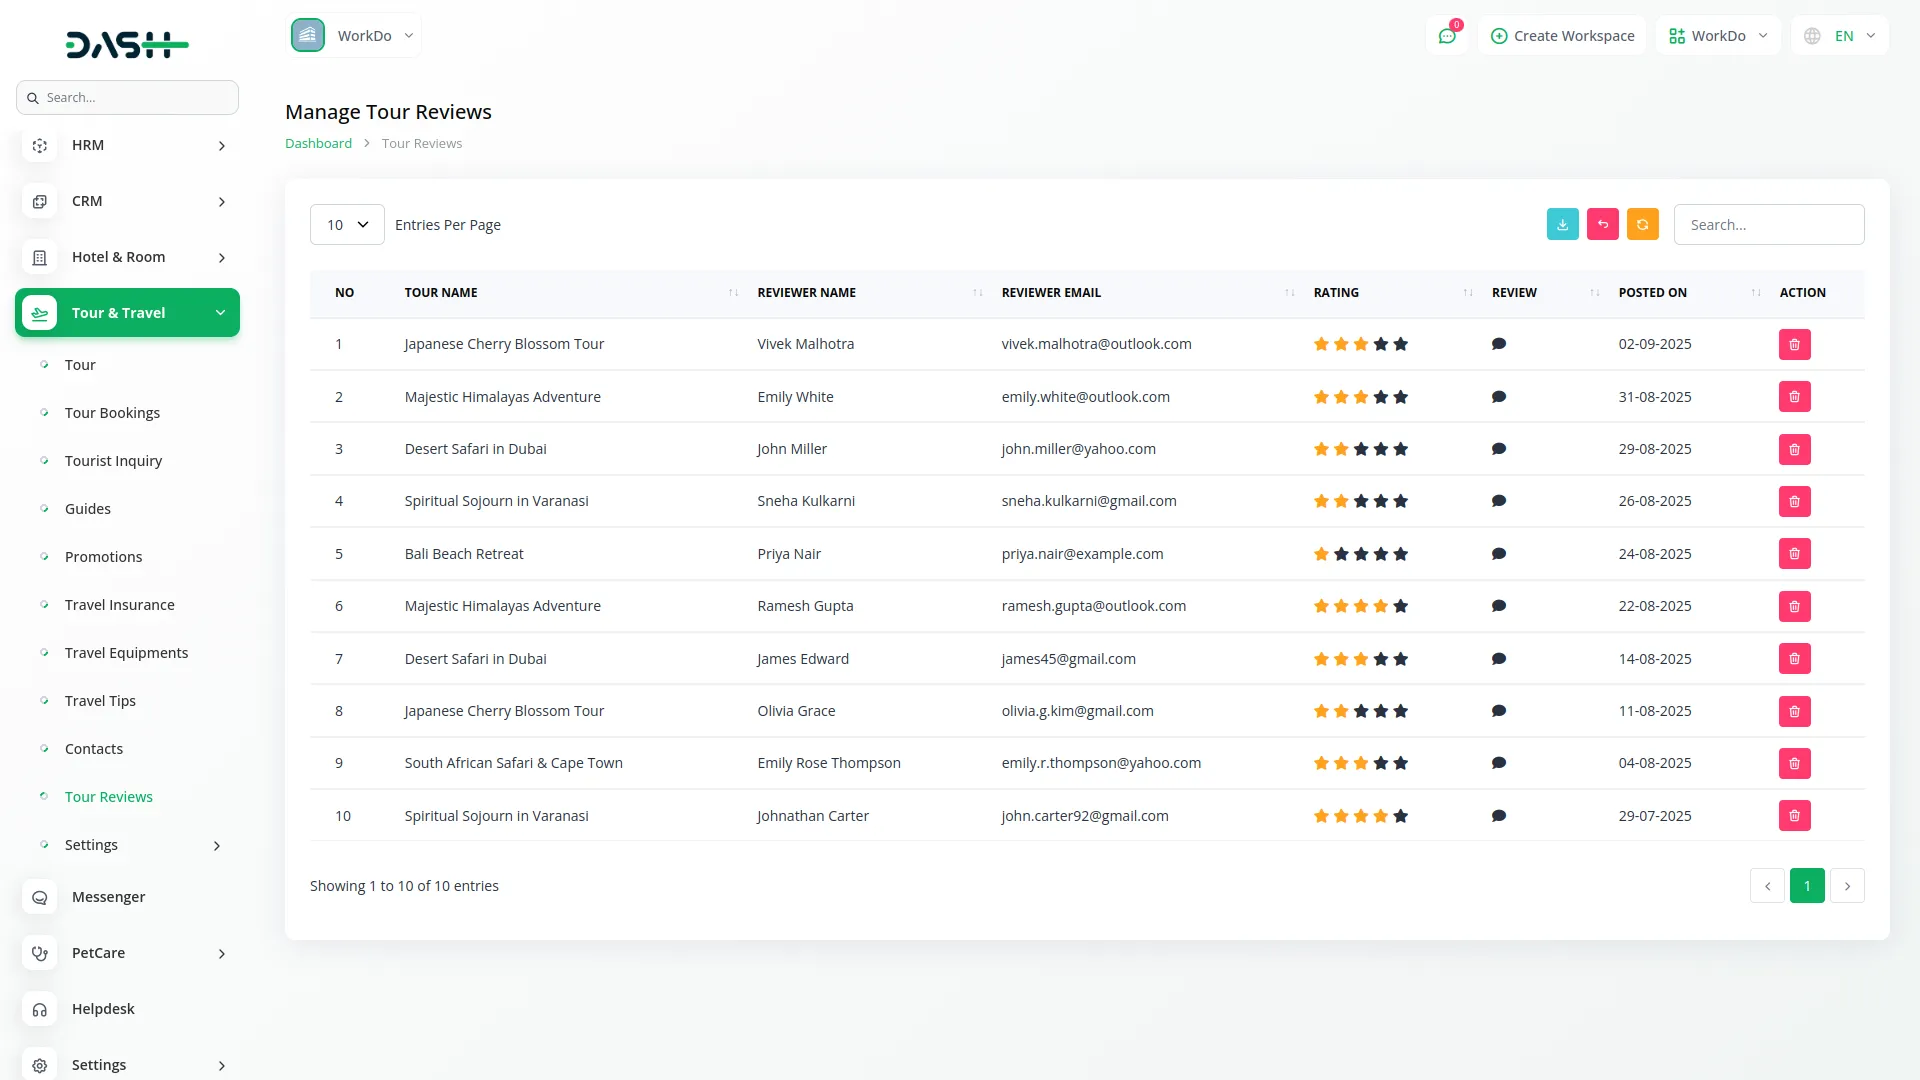Viewport: 1920px width, 1080px height.
Task: Go to next pagination page arrow
Action: click(x=1847, y=886)
